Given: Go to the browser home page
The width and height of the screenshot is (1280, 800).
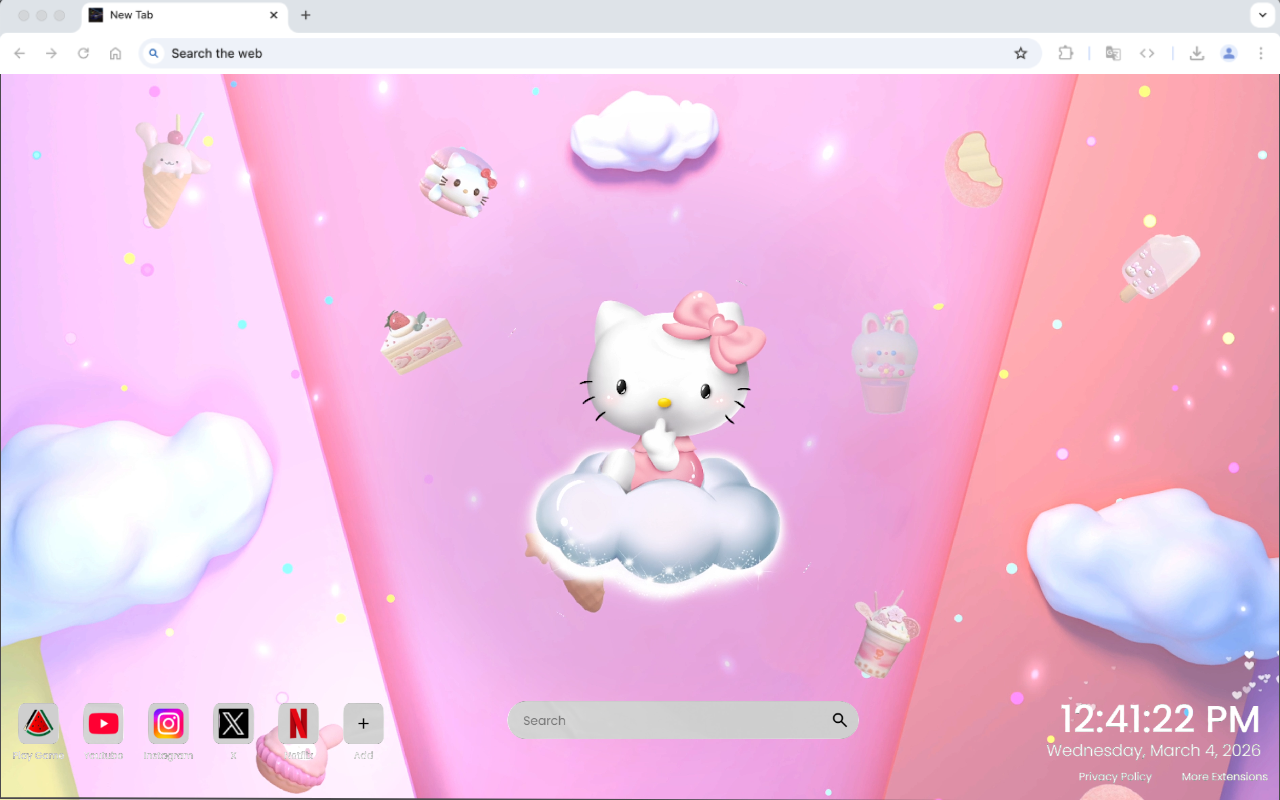Looking at the screenshot, I should click(x=115, y=53).
